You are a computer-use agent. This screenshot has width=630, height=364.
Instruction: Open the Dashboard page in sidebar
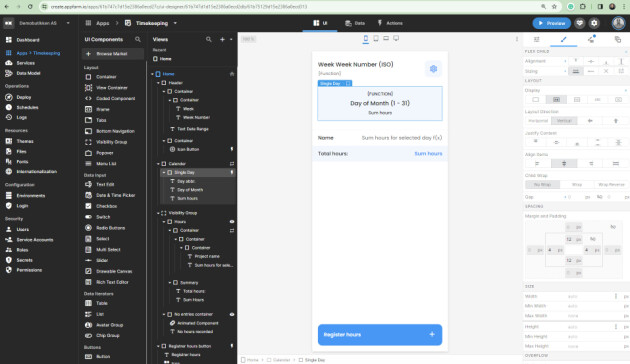pos(27,40)
